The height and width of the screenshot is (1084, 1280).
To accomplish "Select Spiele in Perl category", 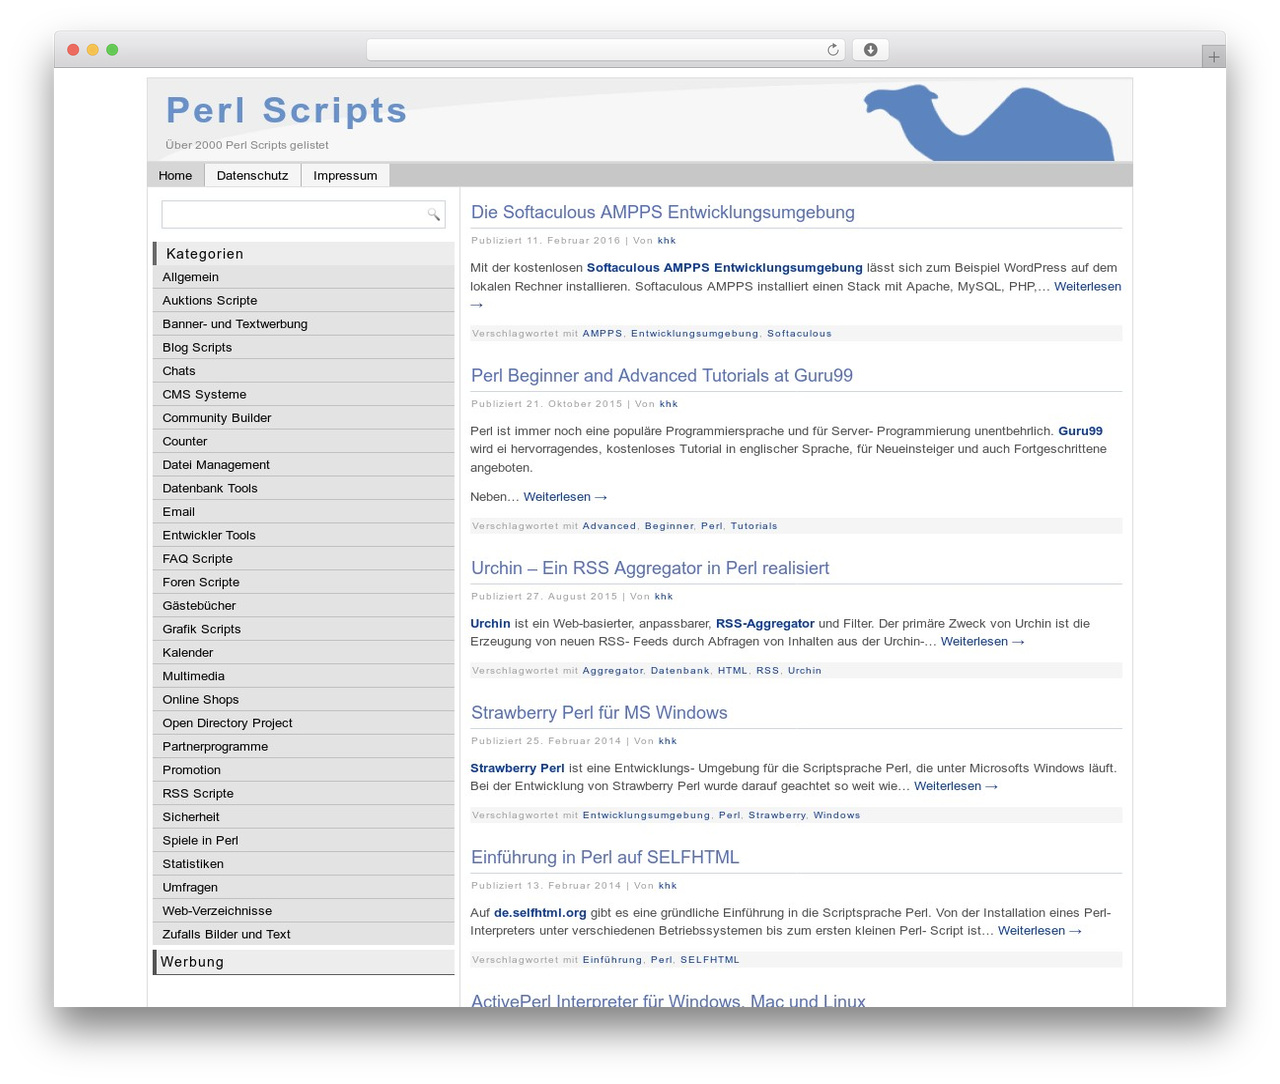I will pos(304,841).
